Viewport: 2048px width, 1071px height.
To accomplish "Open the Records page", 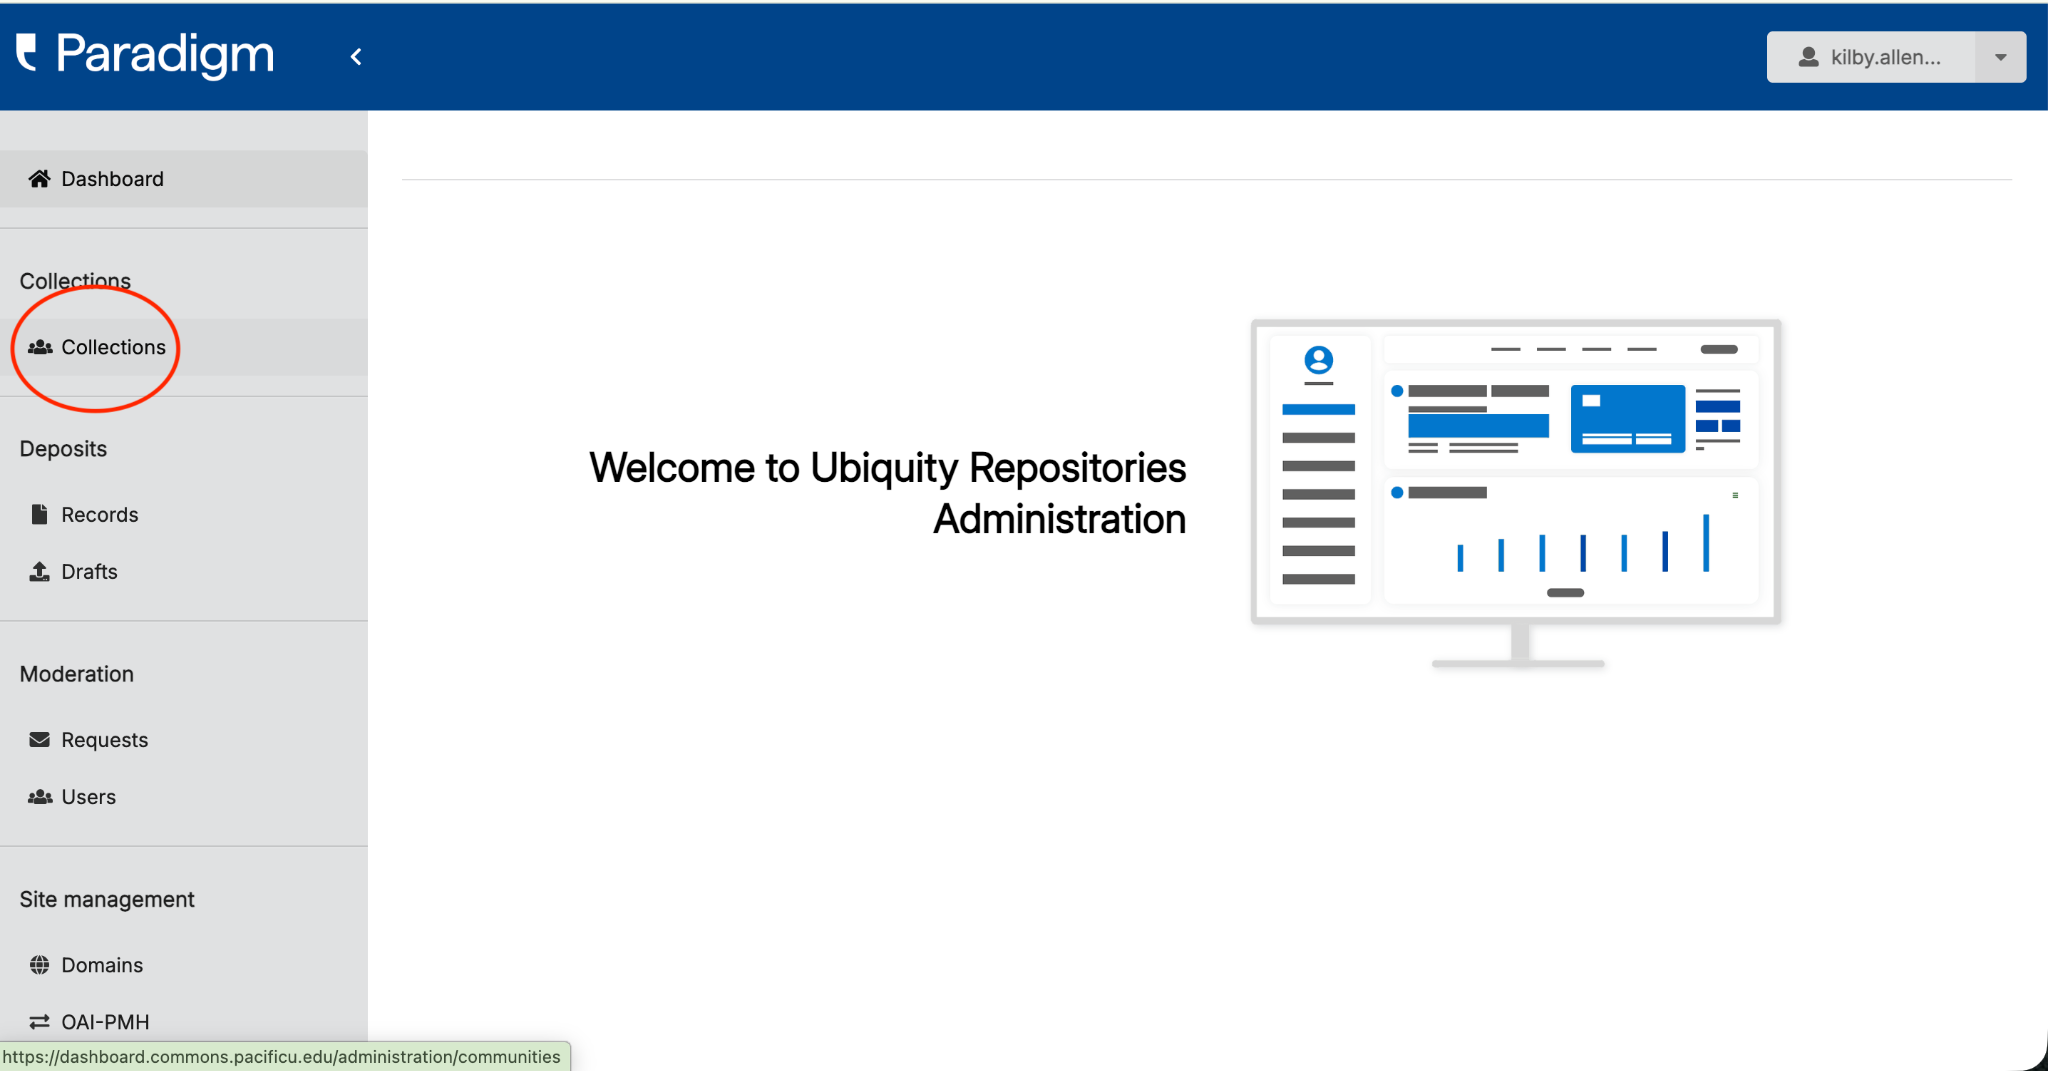I will 184,514.
